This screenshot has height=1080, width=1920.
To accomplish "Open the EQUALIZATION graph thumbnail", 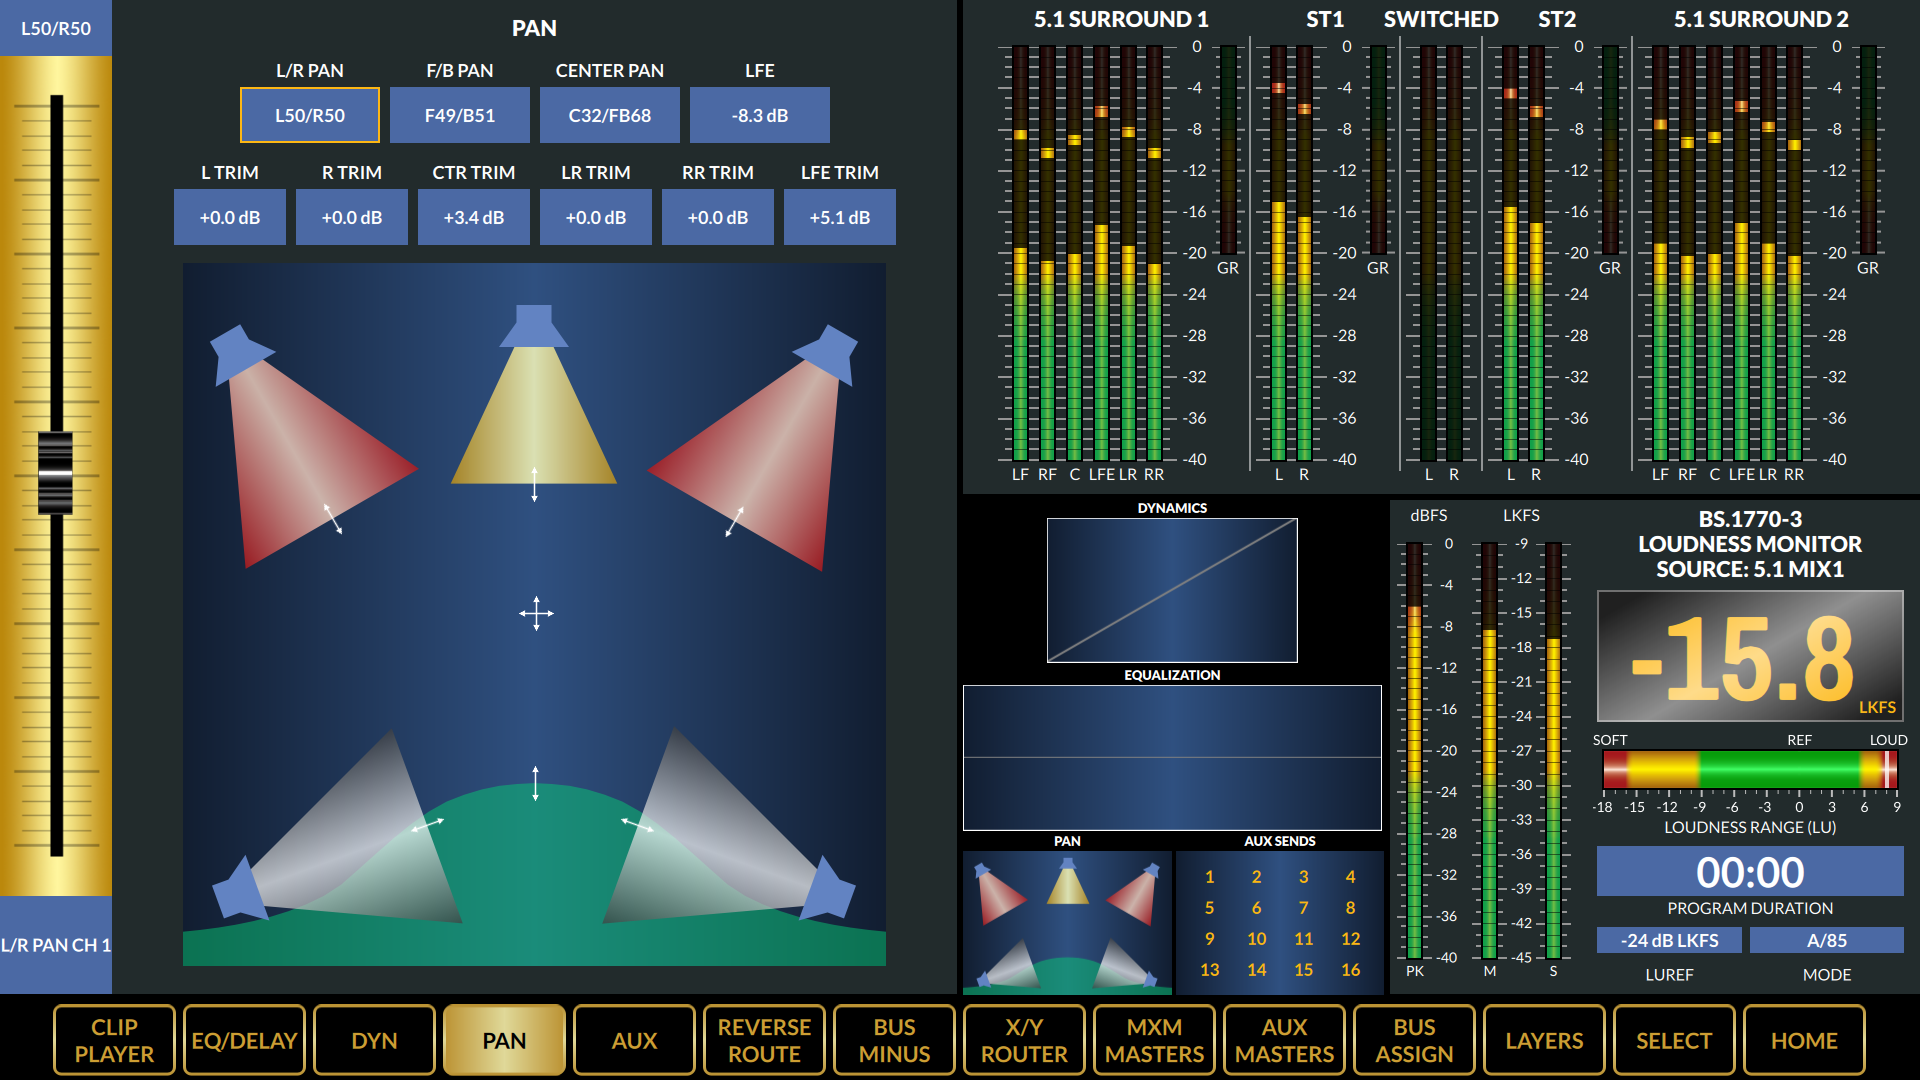I will coord(1172,758).
